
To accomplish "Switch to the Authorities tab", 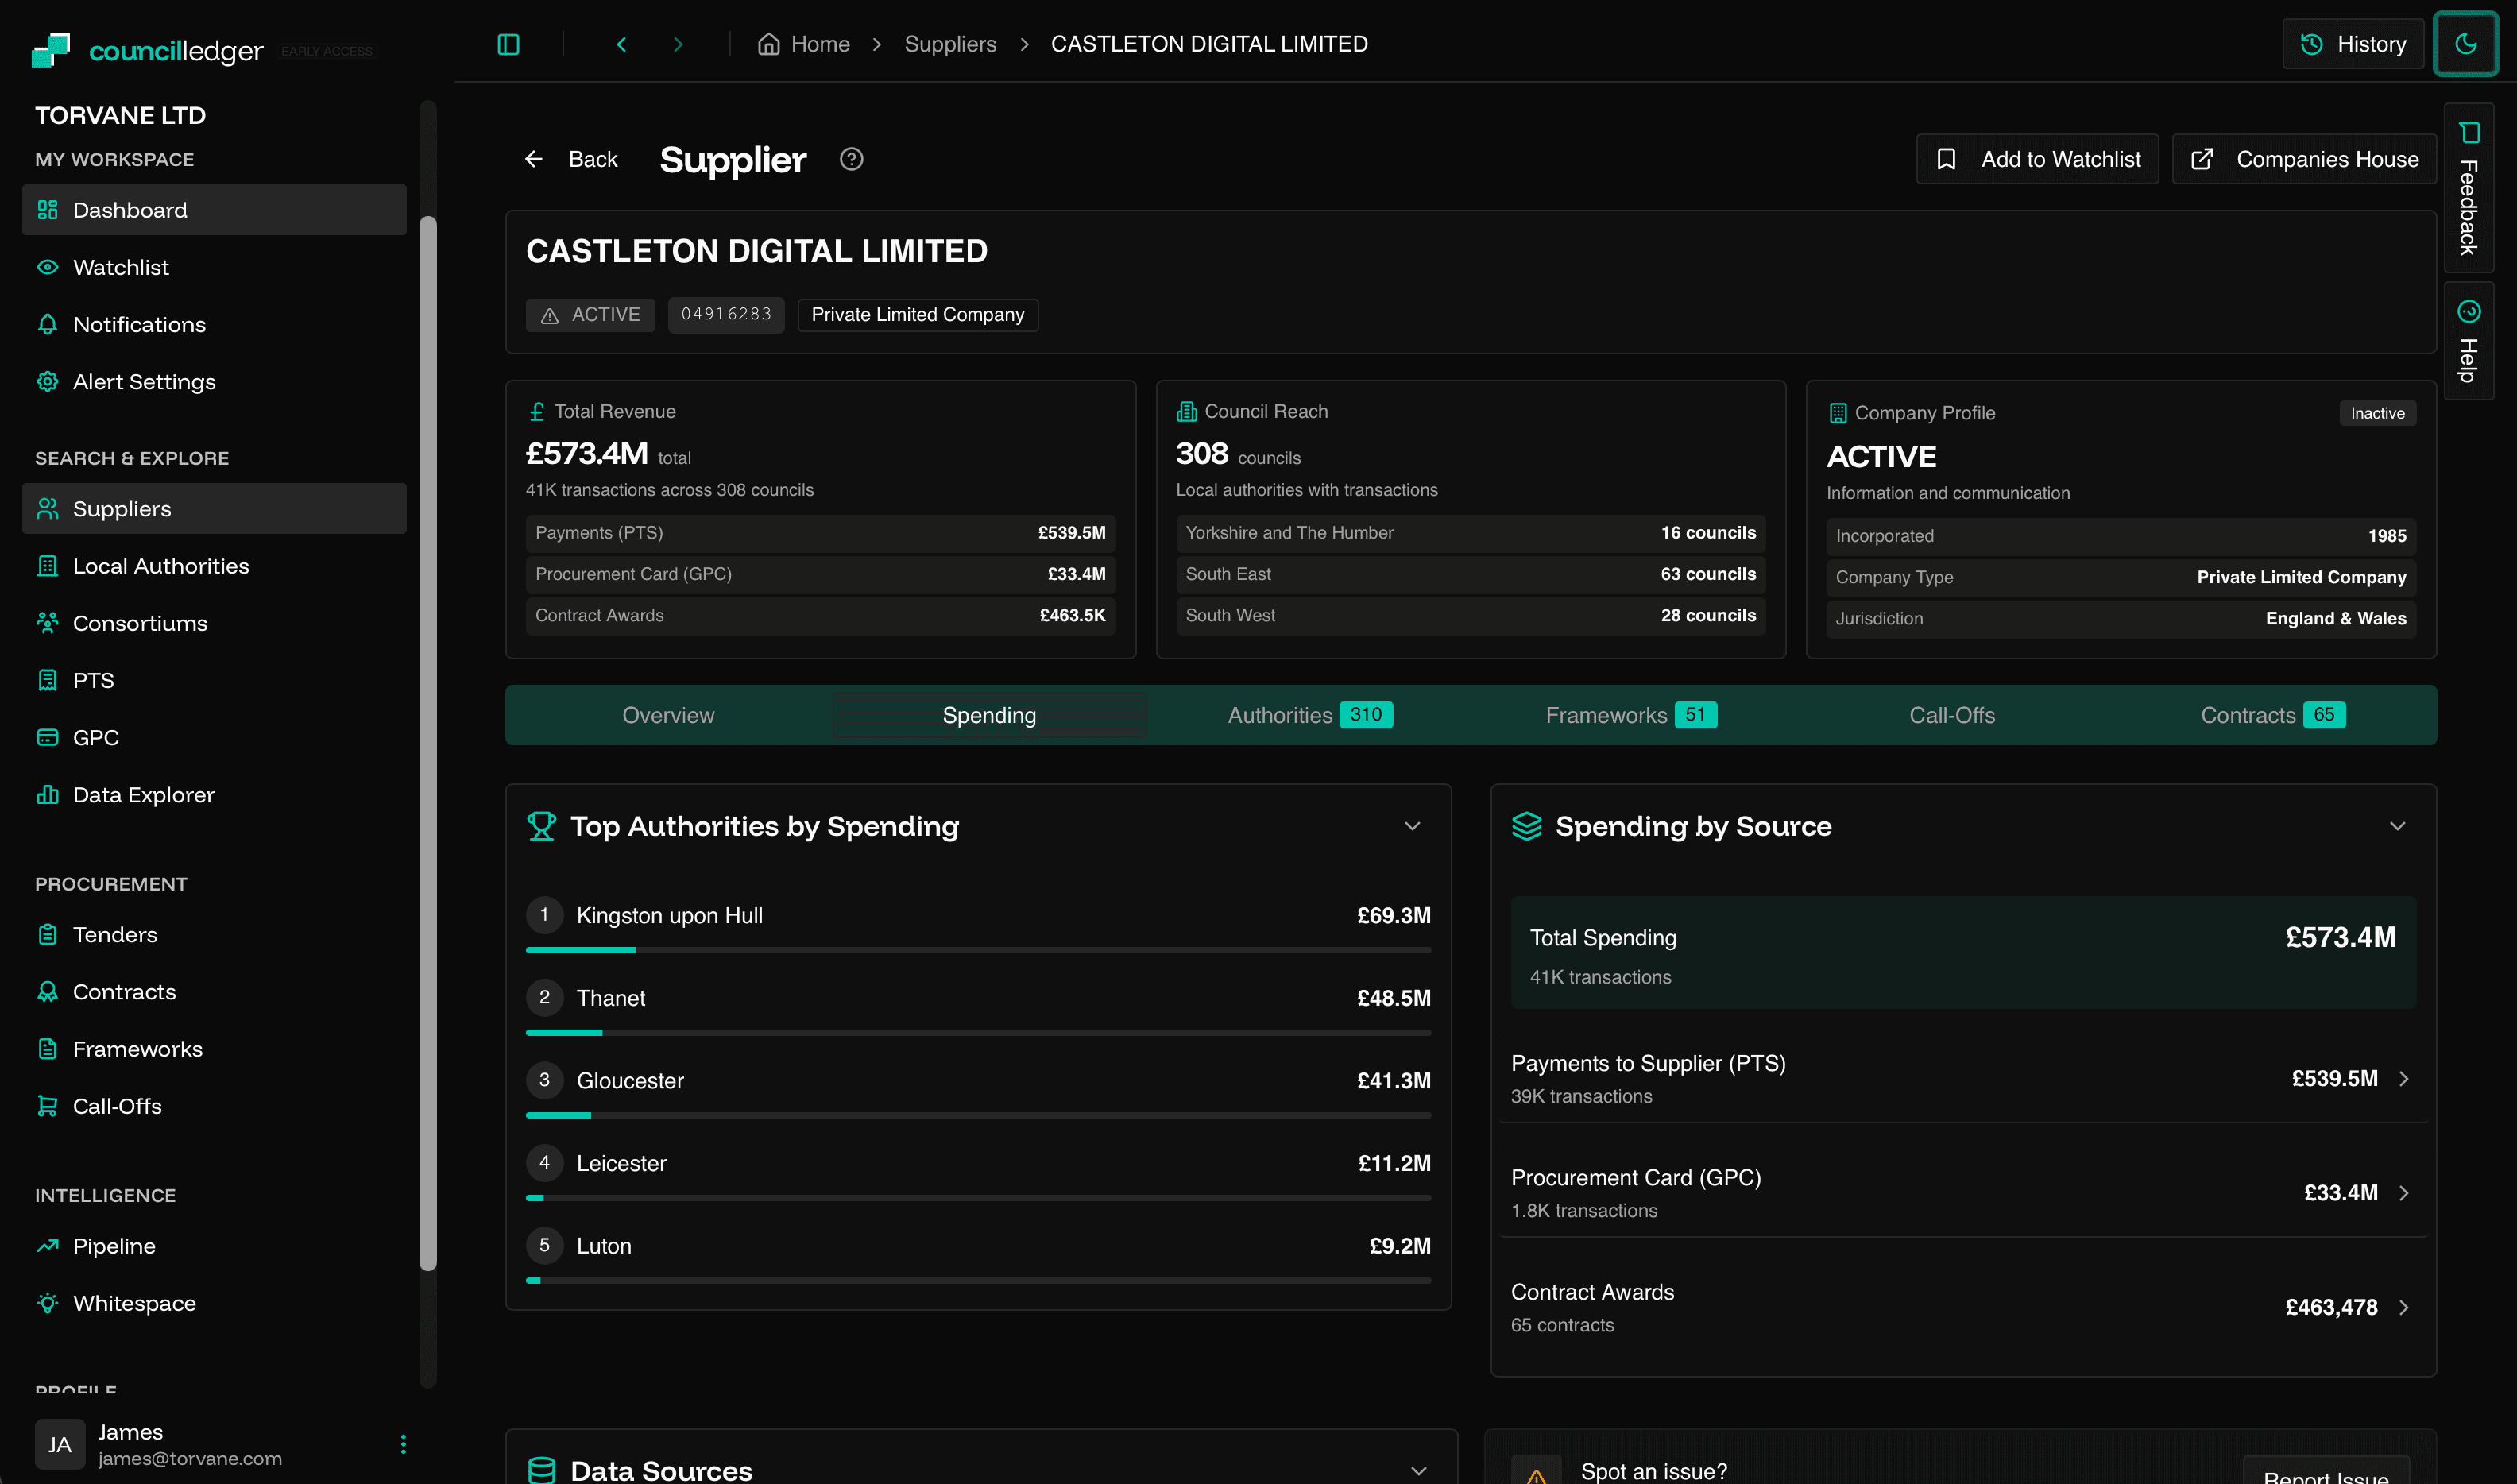I will 1310,715.
